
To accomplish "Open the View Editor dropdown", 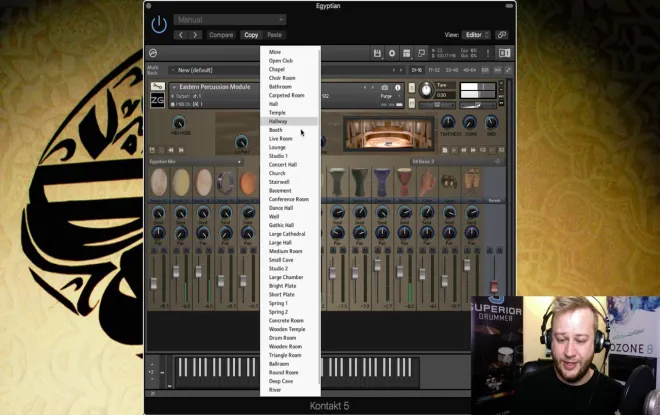I will click(476, 35).
